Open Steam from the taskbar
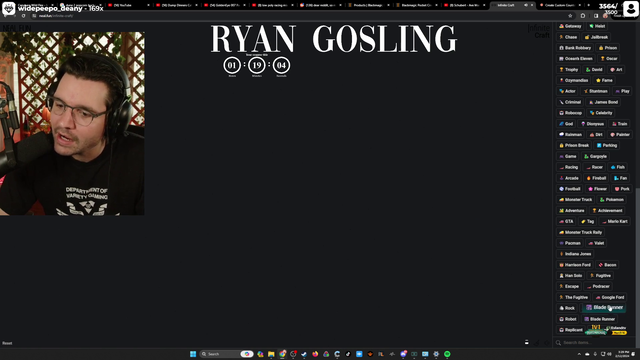The image size is (640, 360). pos(304,354)
